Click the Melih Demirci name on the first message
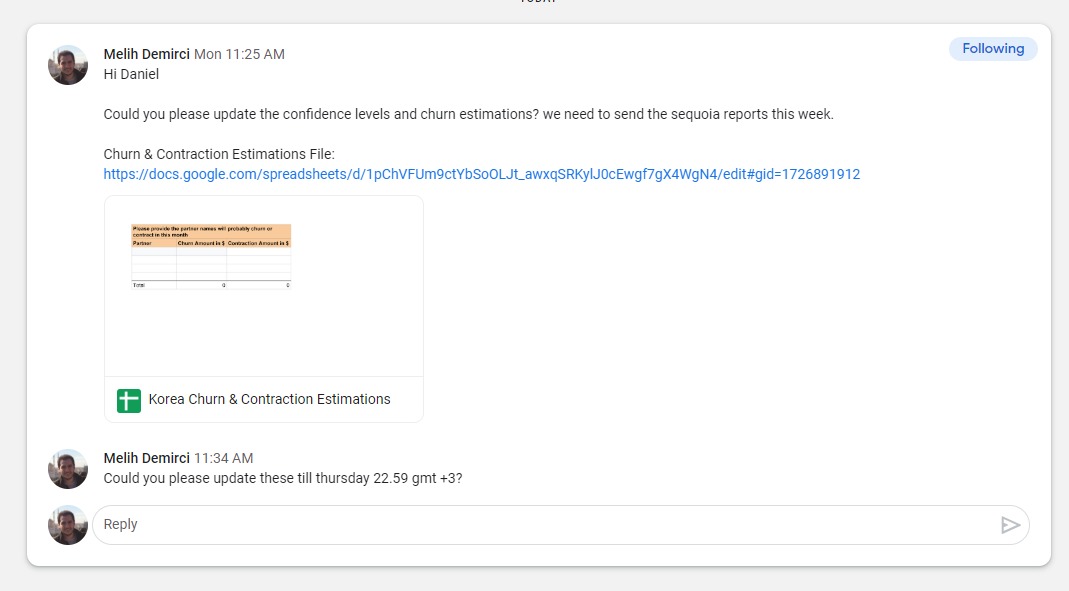Screen dimensions: 1069x591 [146, 54]
